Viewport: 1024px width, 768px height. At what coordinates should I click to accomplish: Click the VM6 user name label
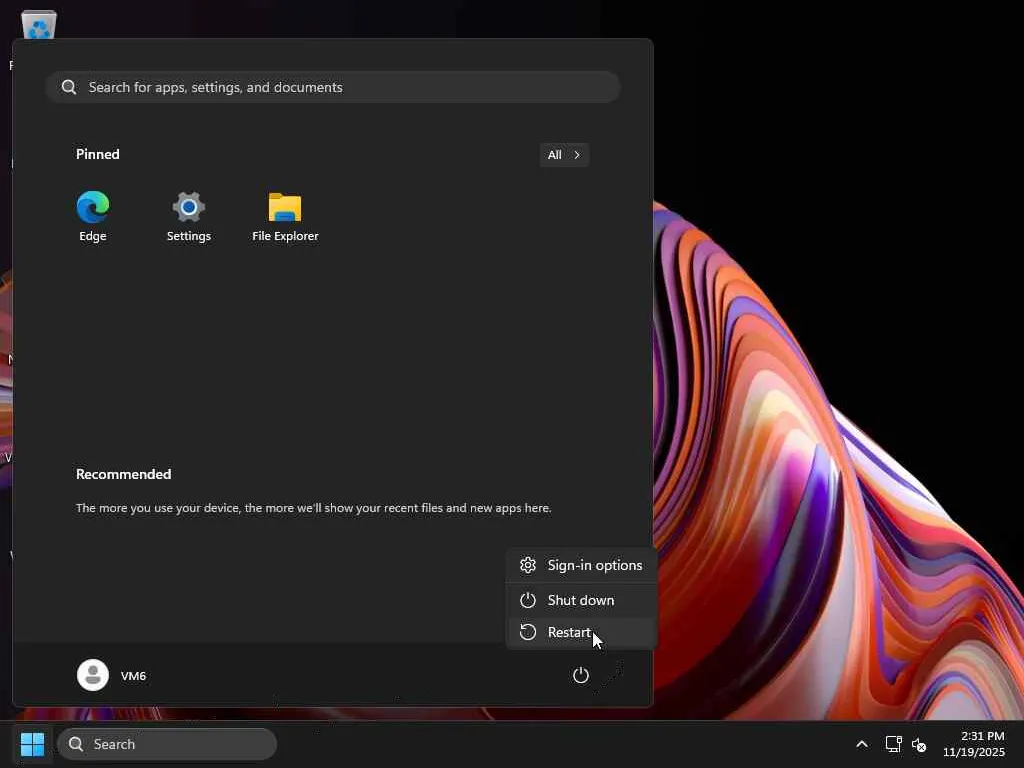click(133, 676)
